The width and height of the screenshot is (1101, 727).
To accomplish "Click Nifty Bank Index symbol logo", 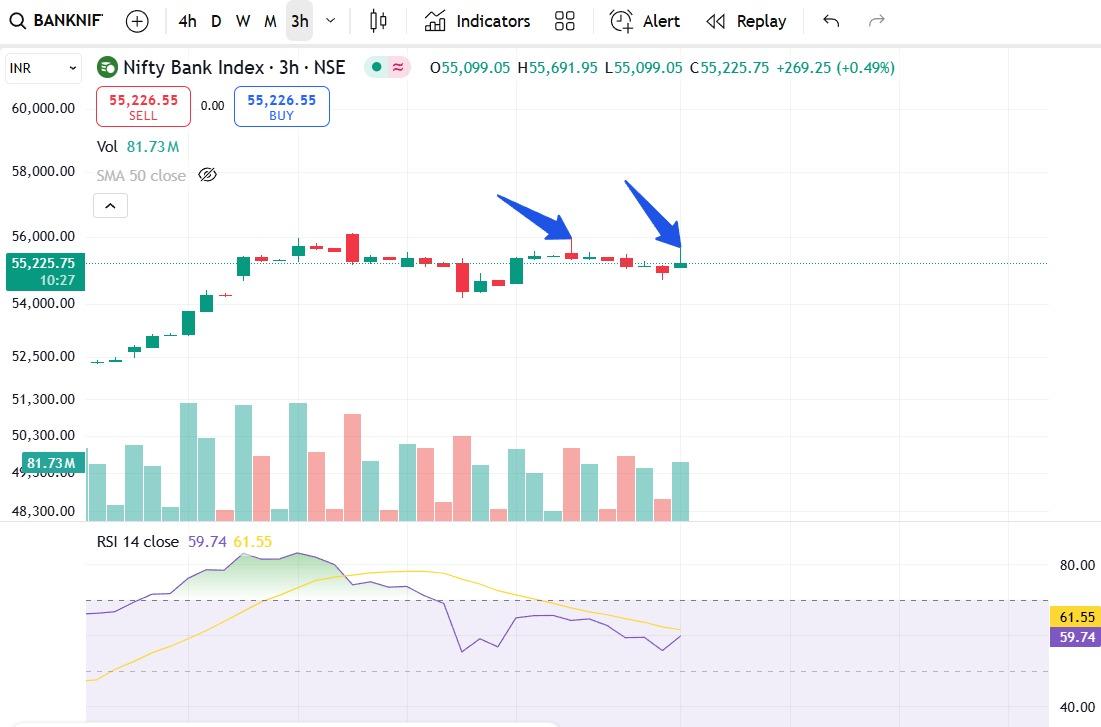I will click(x=107, y=67).
